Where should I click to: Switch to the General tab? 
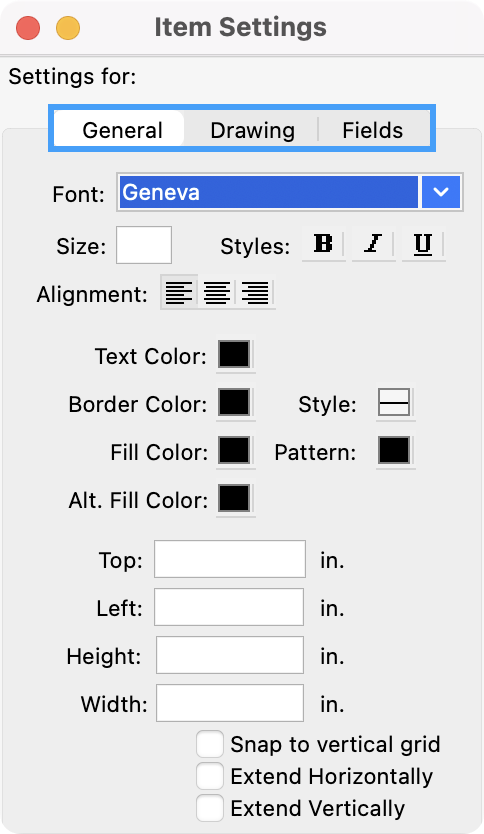[122, 130]
